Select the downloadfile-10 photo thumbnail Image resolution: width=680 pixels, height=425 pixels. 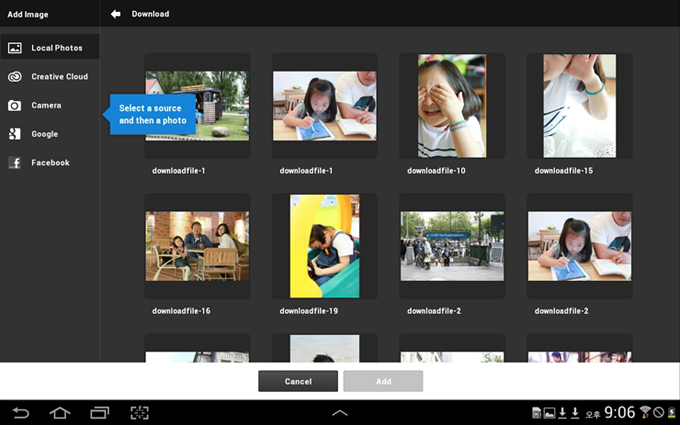(x=452, y=106)
